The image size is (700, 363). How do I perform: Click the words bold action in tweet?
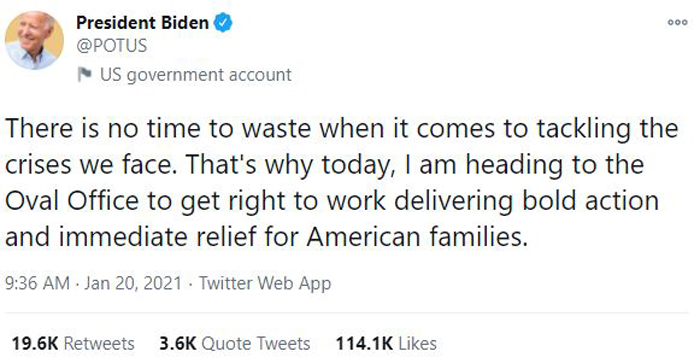click(x=590, y=201)
